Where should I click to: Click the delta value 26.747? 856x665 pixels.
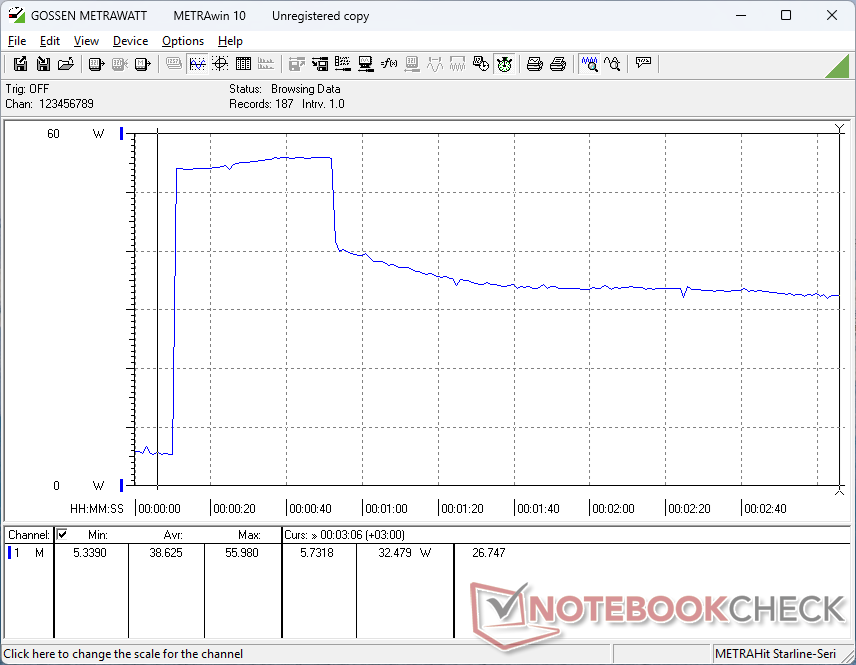489,553
